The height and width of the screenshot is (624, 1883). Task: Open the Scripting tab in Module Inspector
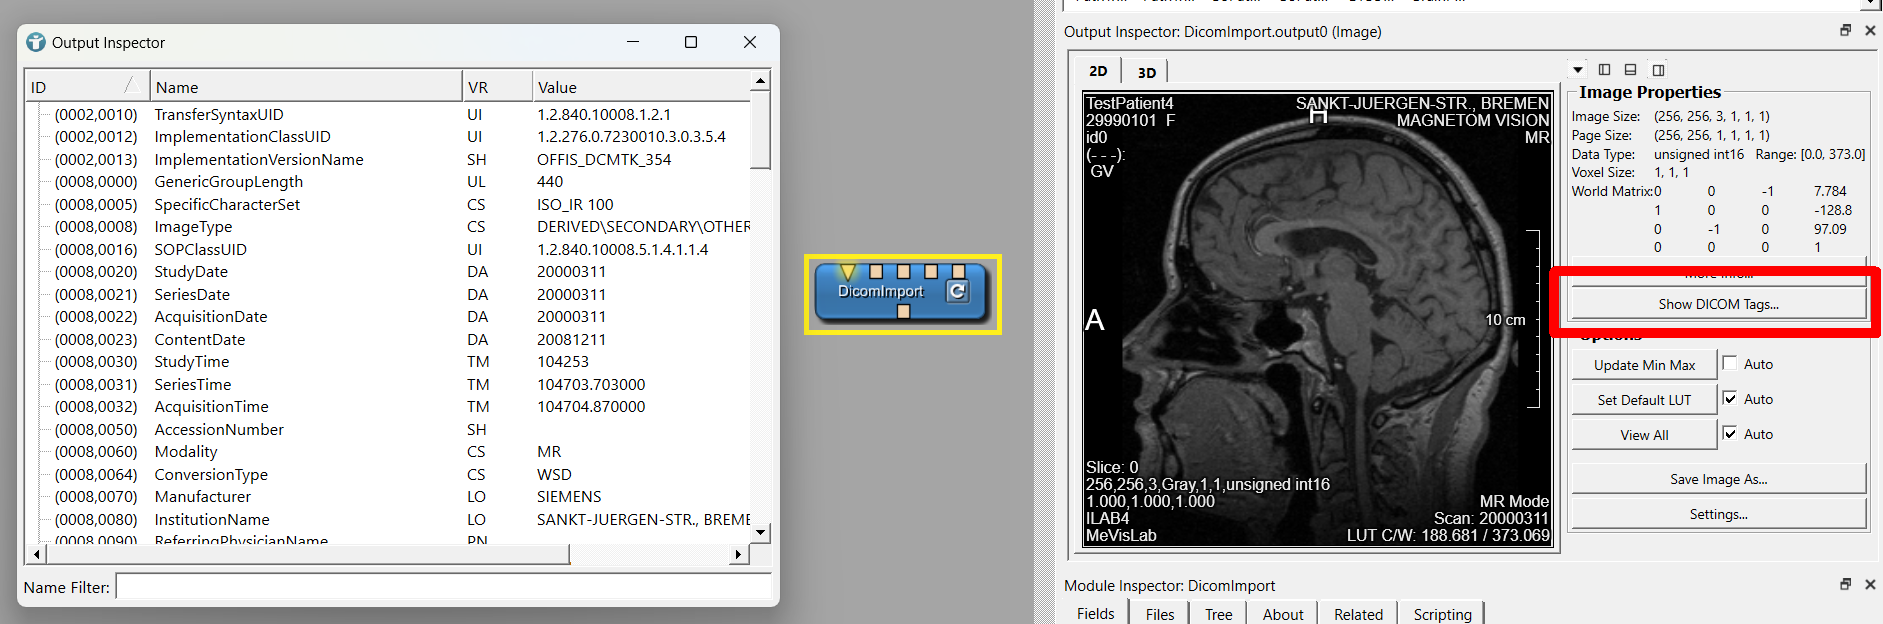(1441, 614)
